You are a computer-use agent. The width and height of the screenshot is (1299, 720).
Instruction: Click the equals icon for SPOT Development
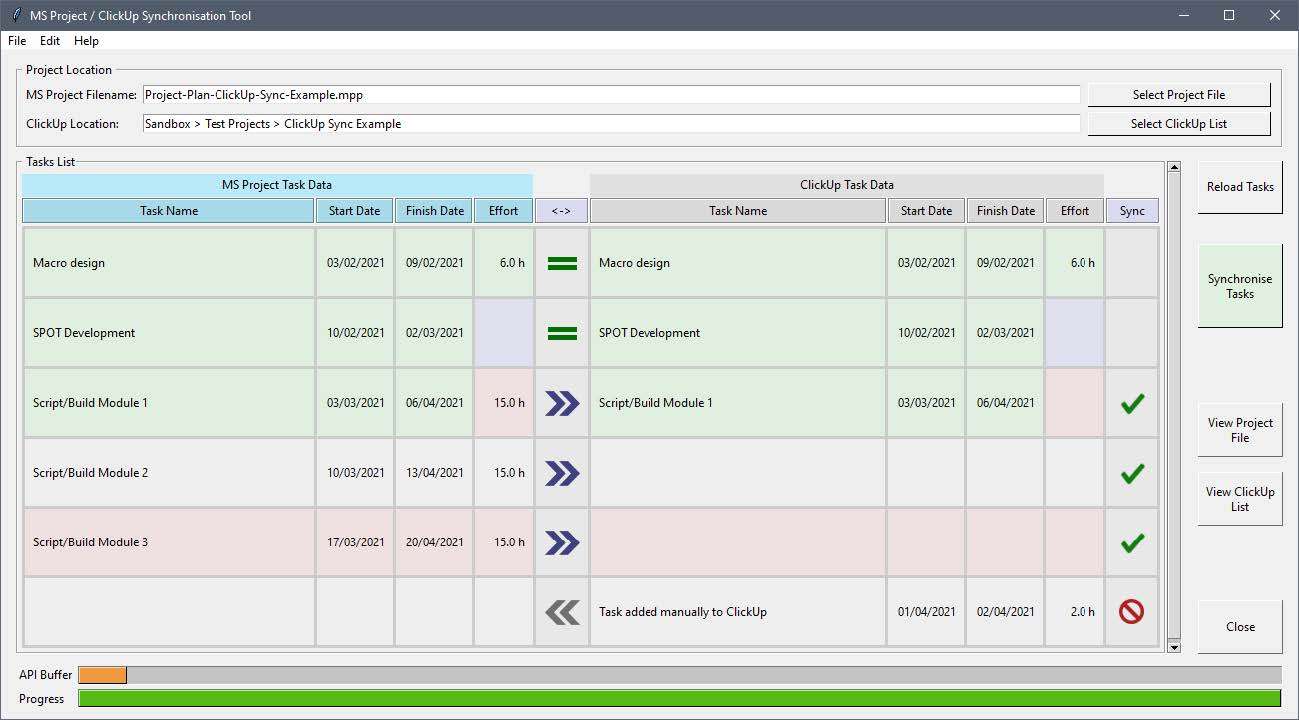click(562, 333)
